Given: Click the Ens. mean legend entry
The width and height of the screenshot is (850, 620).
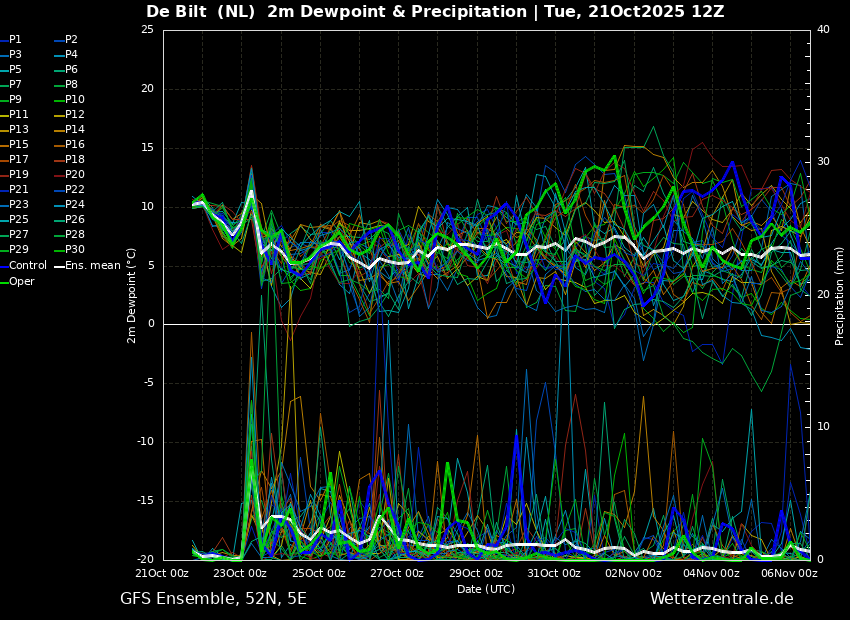Looking at the screenshot, I should [92, 266].
